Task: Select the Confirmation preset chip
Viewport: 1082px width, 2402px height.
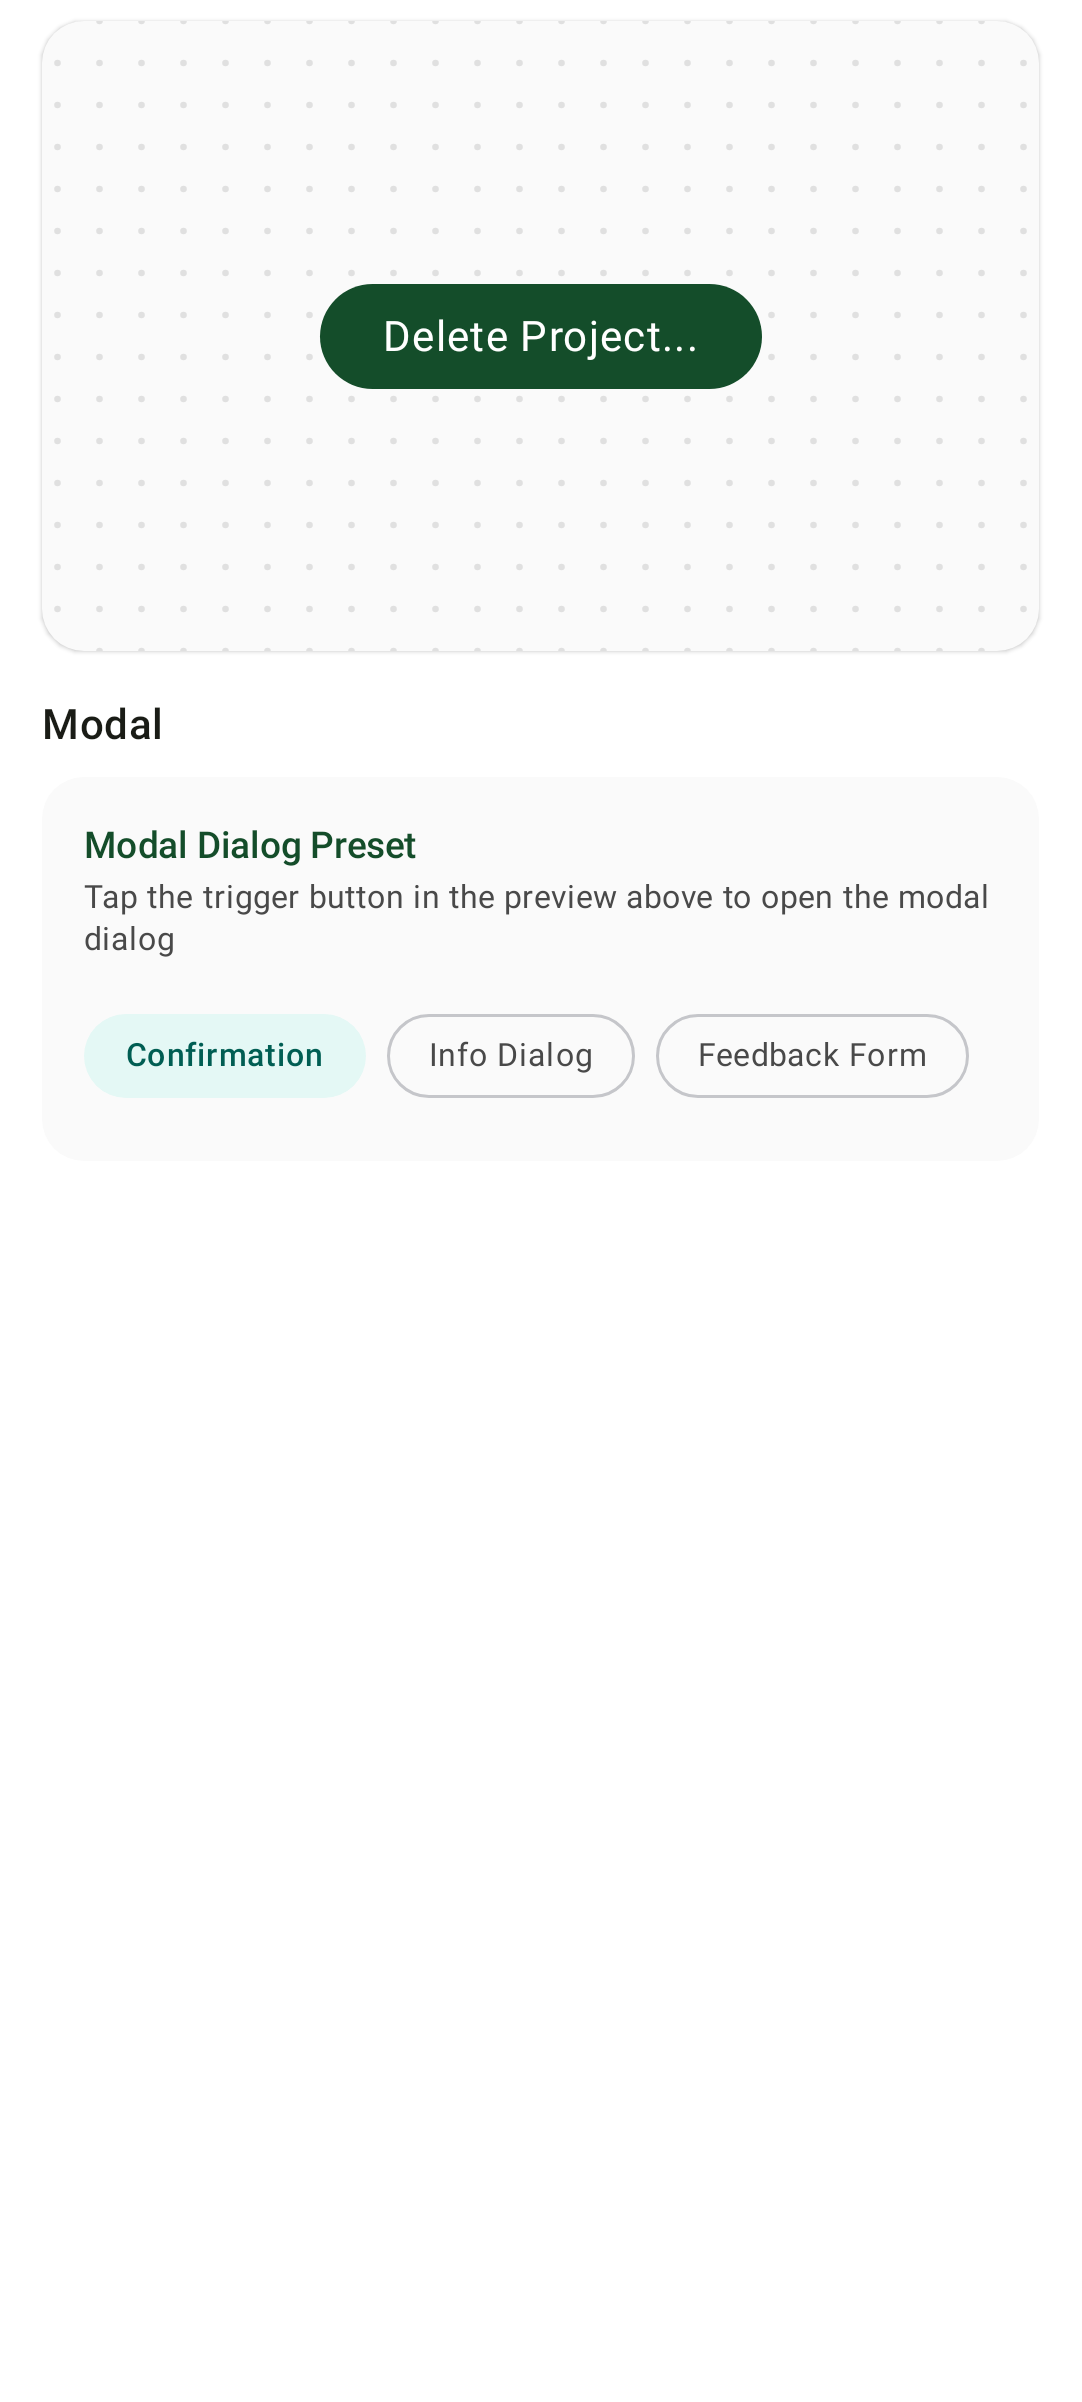Action: (x=225, y=1055)
